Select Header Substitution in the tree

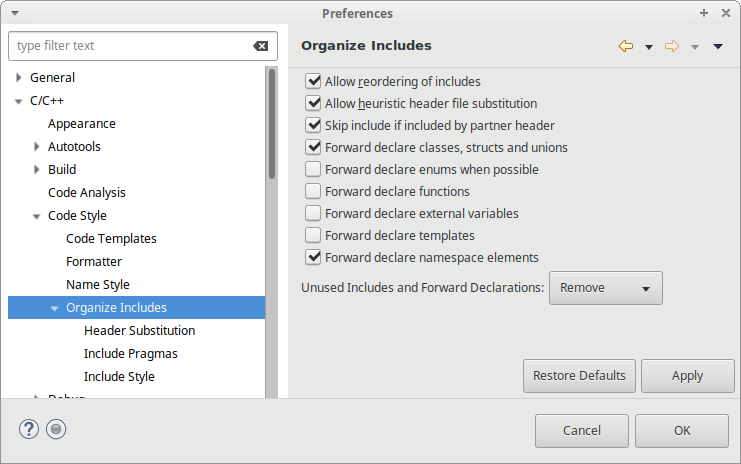139,331
